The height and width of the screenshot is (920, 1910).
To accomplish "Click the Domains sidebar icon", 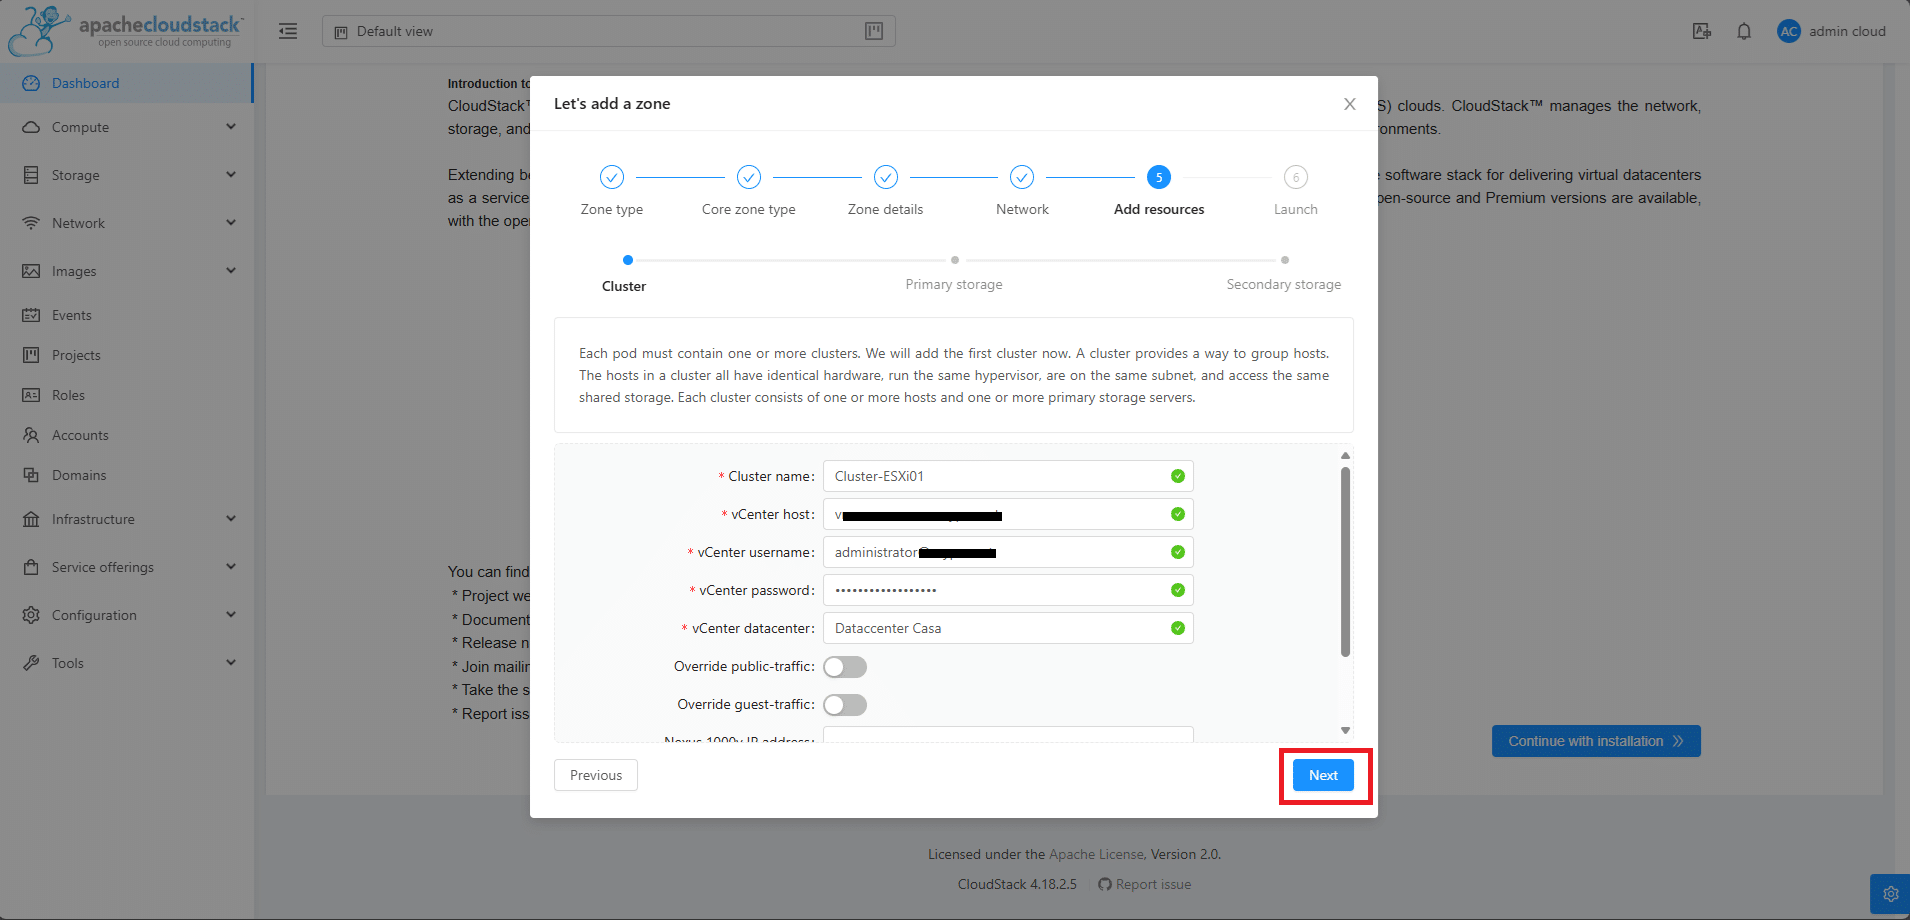I will click(x=31, y=475).
